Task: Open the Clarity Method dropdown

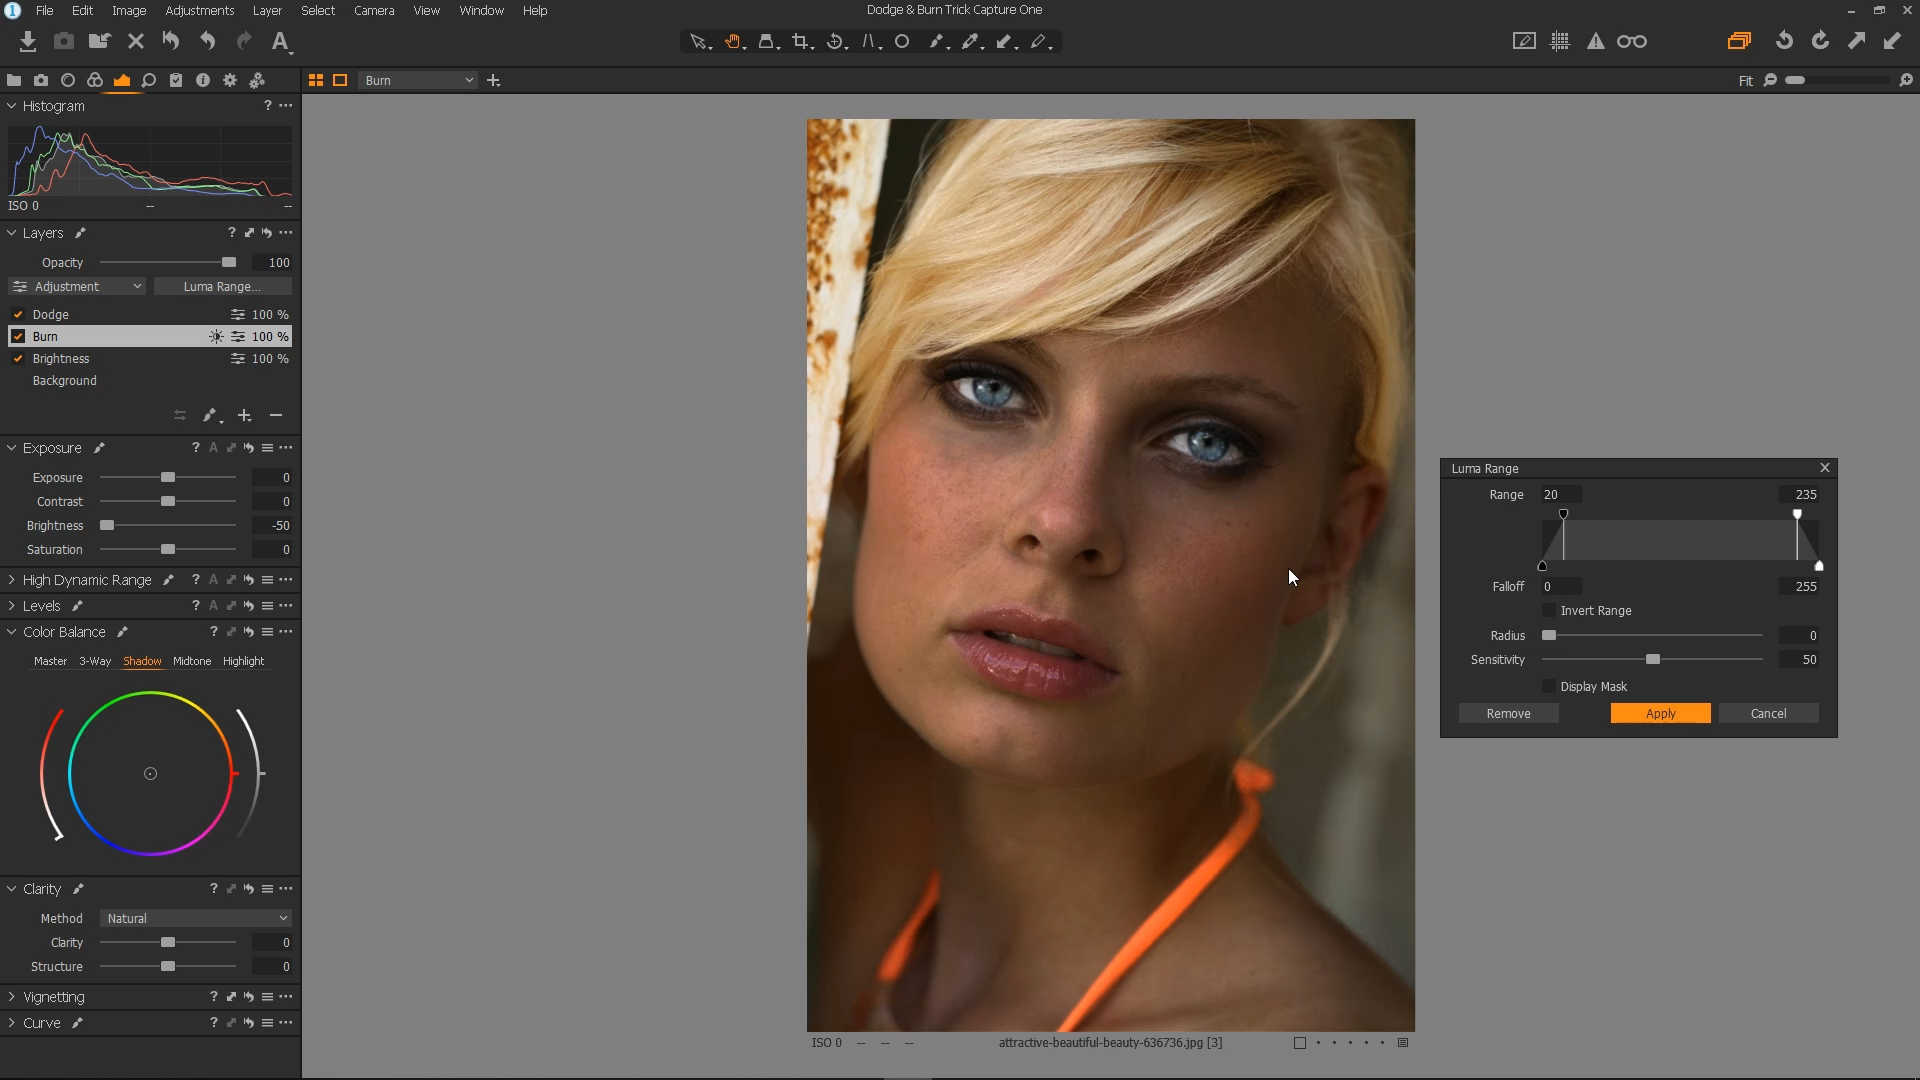Action: [196, 918]
